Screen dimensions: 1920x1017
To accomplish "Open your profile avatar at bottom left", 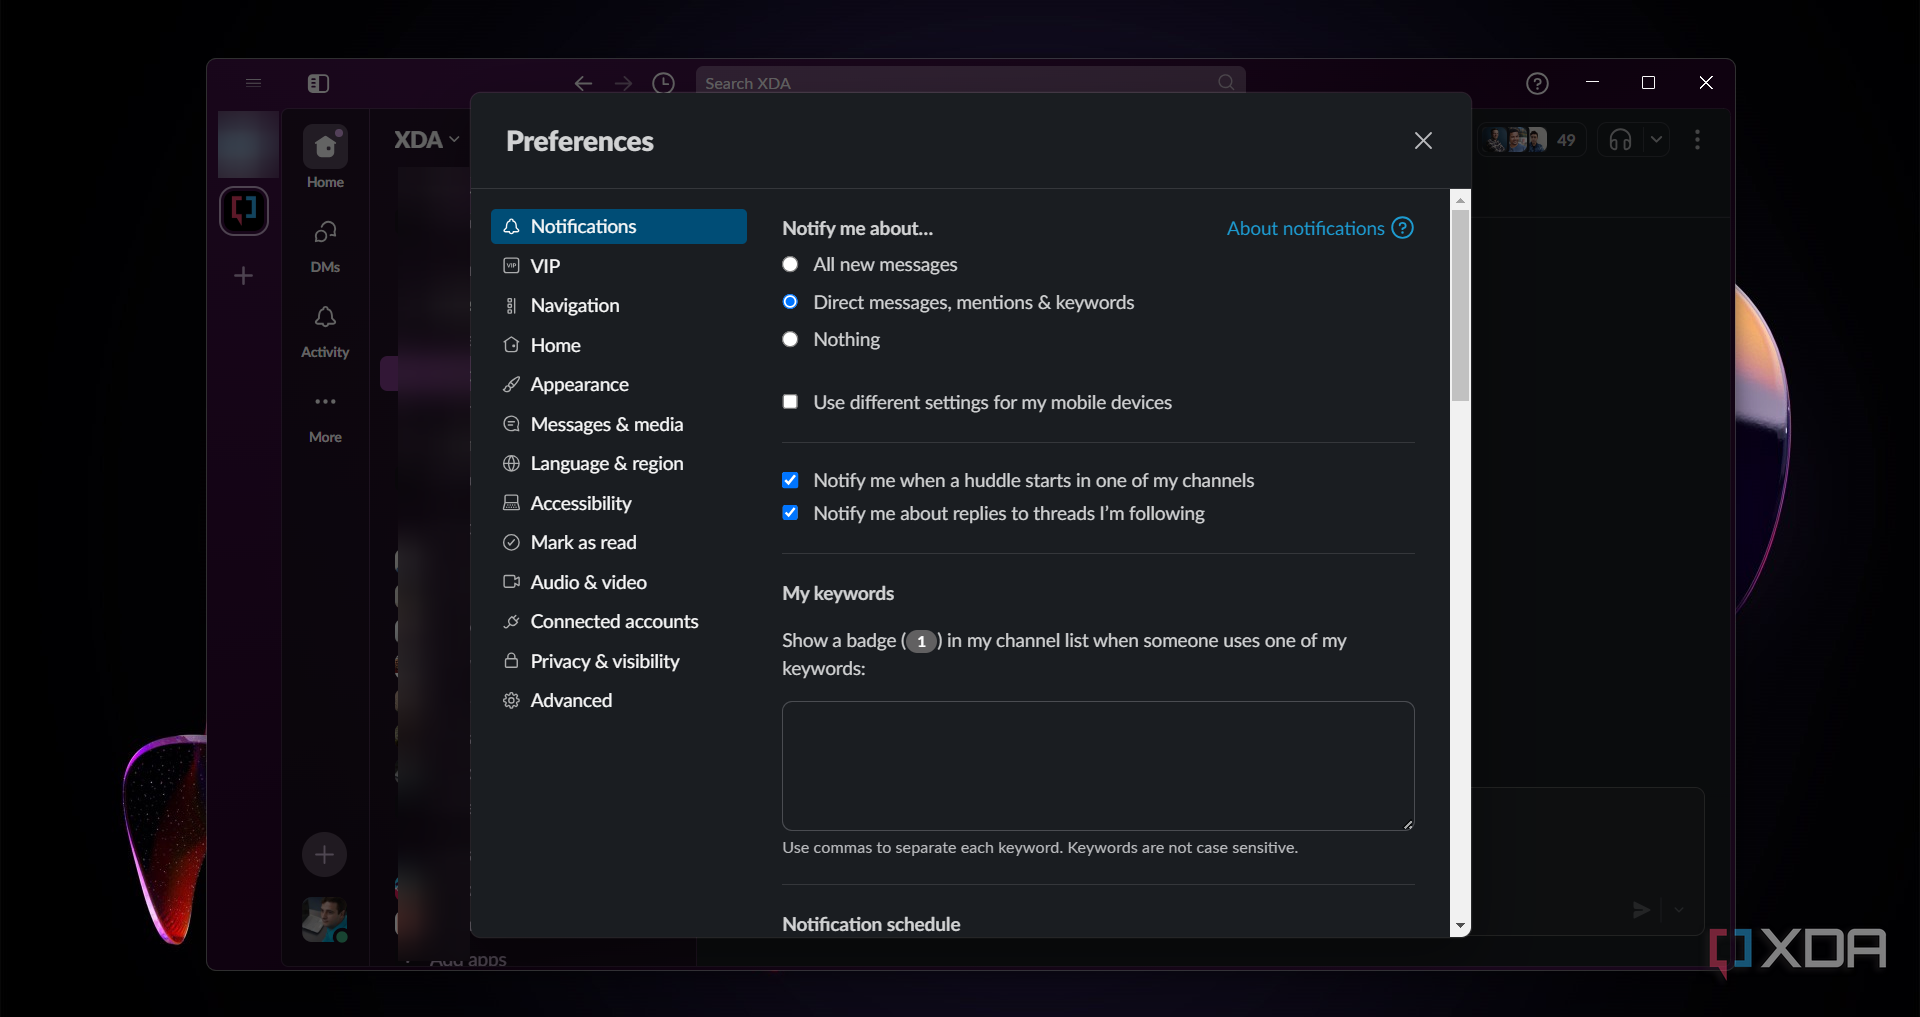I will (325, 919).
